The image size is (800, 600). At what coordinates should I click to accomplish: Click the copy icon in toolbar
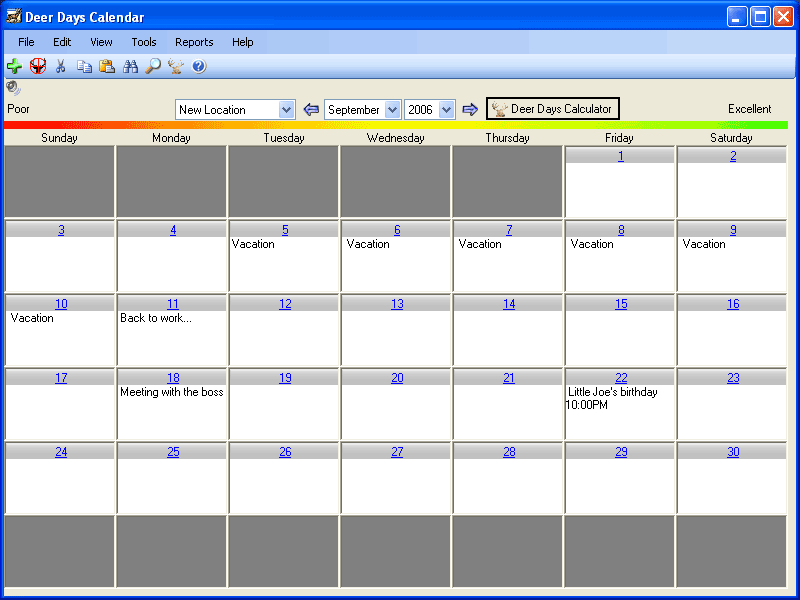[84, 66]
